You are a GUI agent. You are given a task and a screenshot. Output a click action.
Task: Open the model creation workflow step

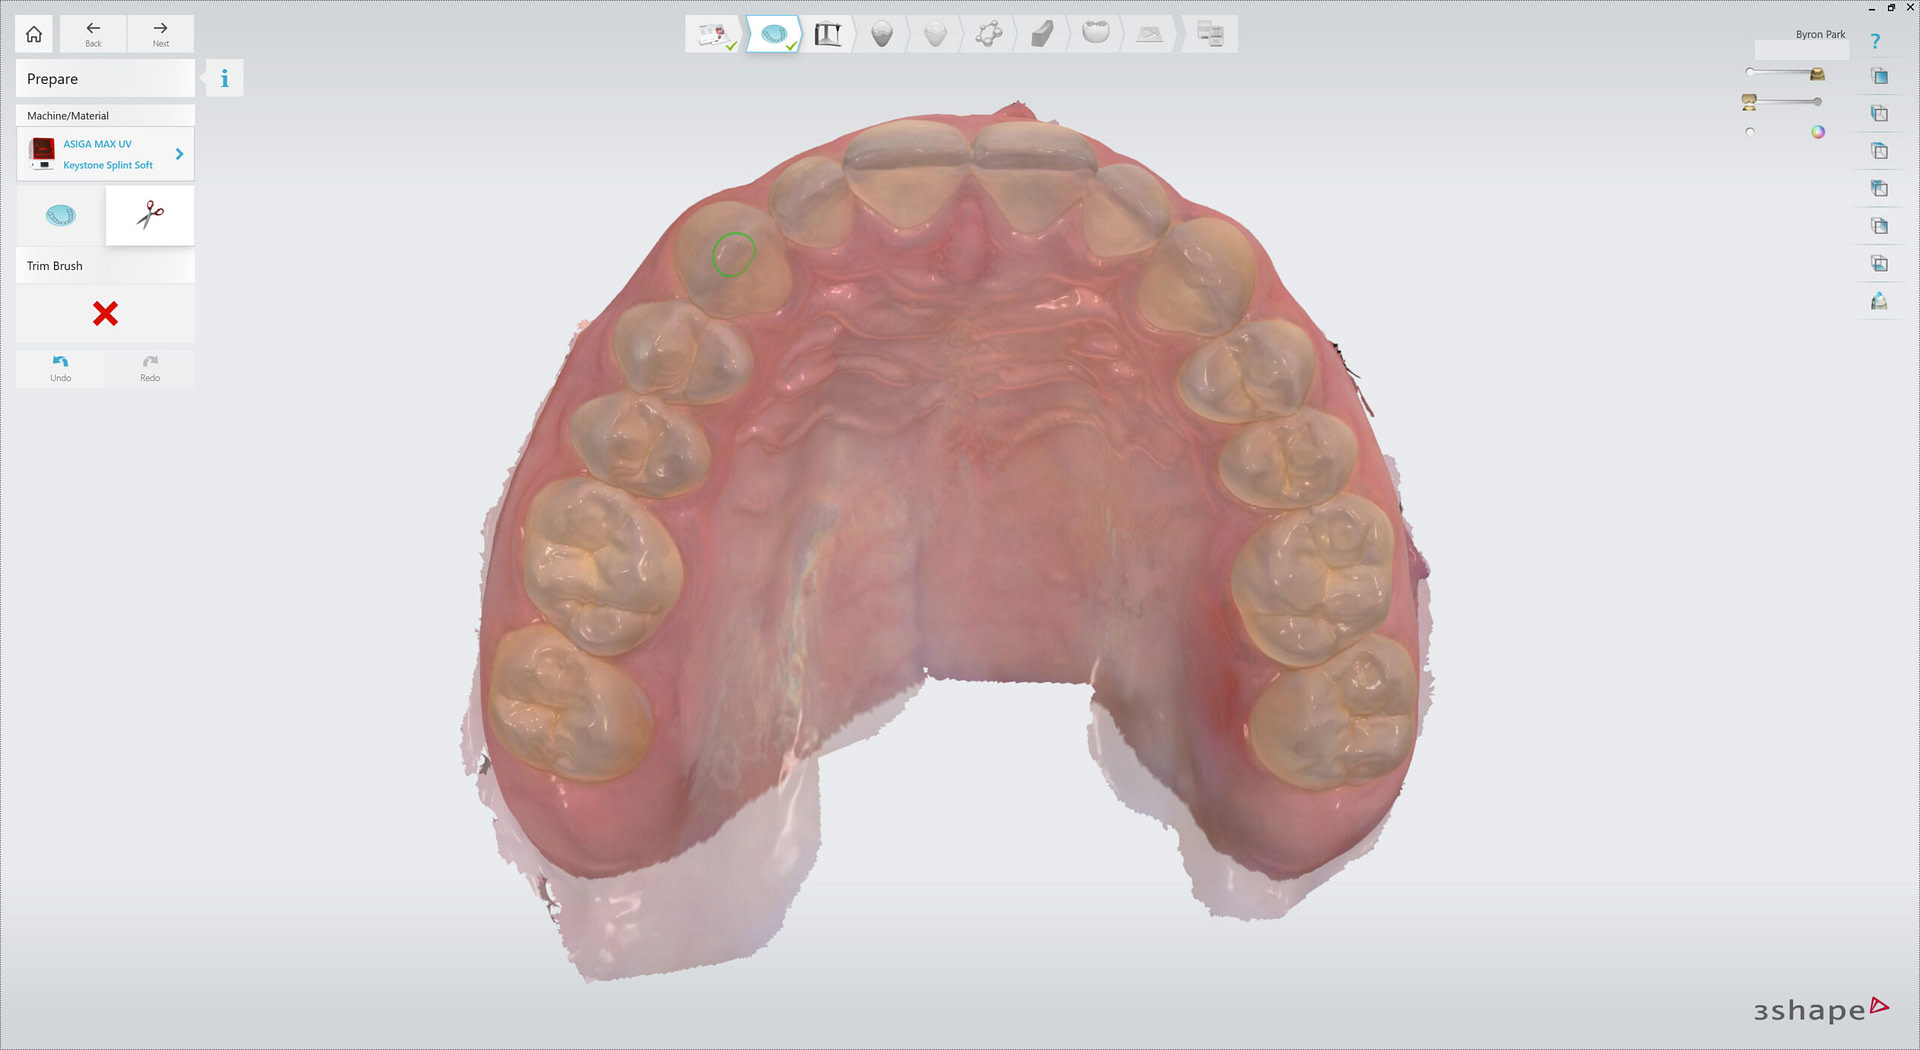828,33
